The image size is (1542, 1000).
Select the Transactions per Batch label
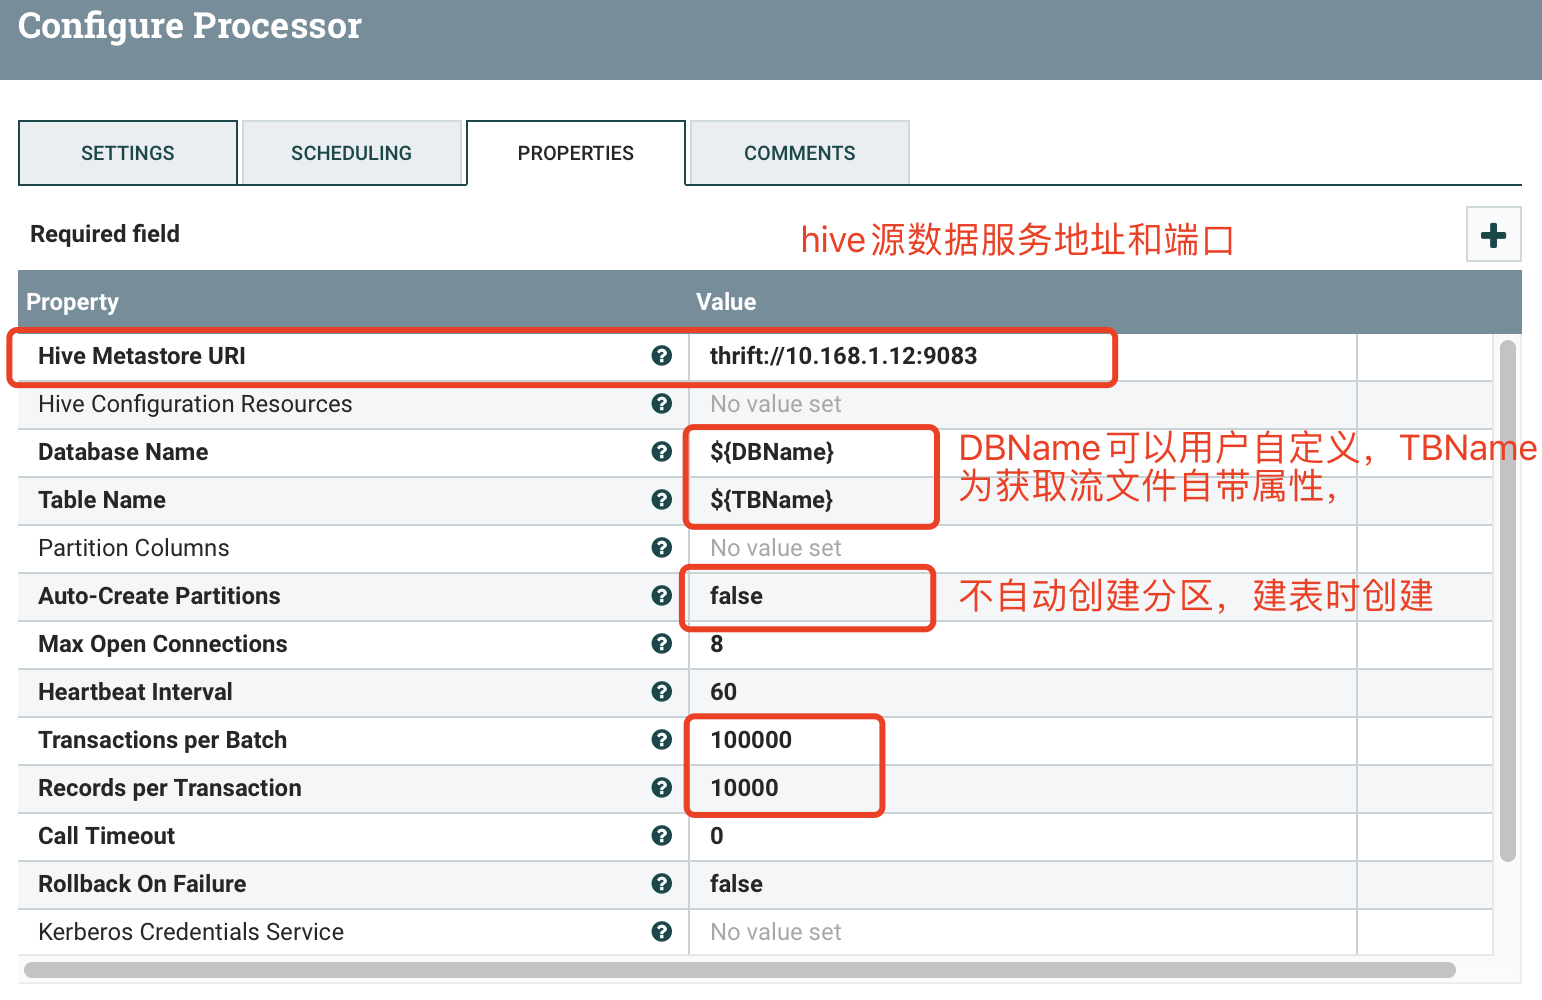(x=163, y=740)
